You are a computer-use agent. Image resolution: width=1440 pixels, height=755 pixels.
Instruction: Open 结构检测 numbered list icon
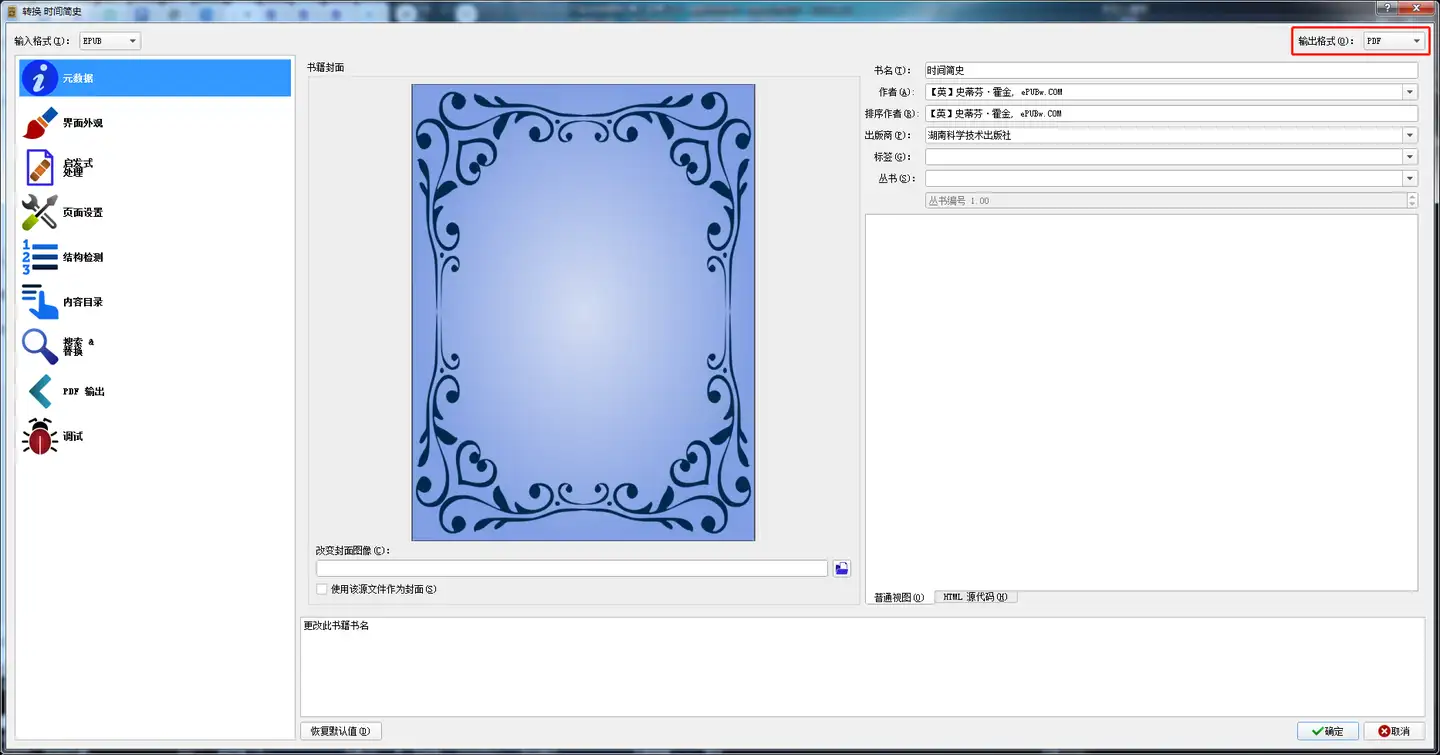(x=40, y=257)
